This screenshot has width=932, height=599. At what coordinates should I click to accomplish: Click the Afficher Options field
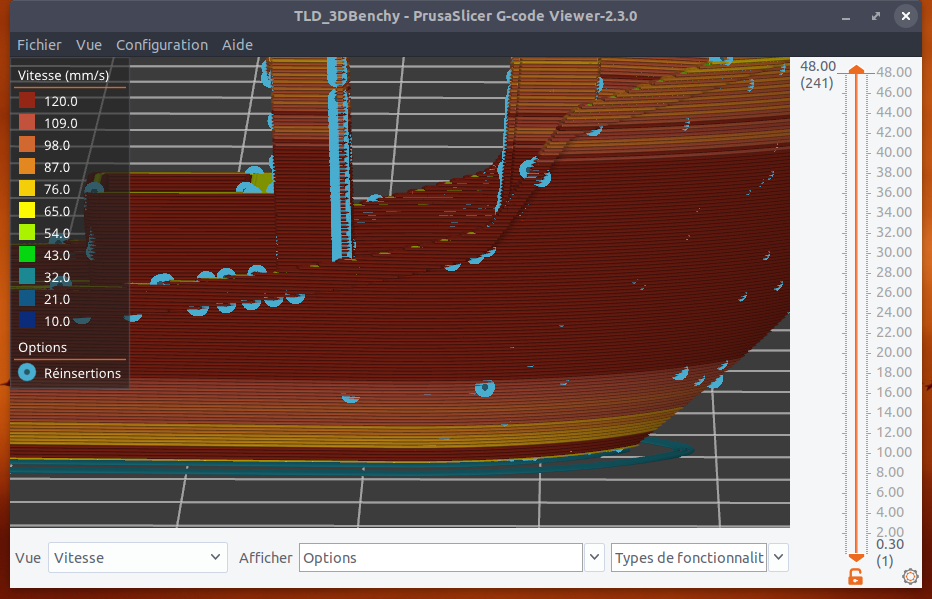(440, 557)
